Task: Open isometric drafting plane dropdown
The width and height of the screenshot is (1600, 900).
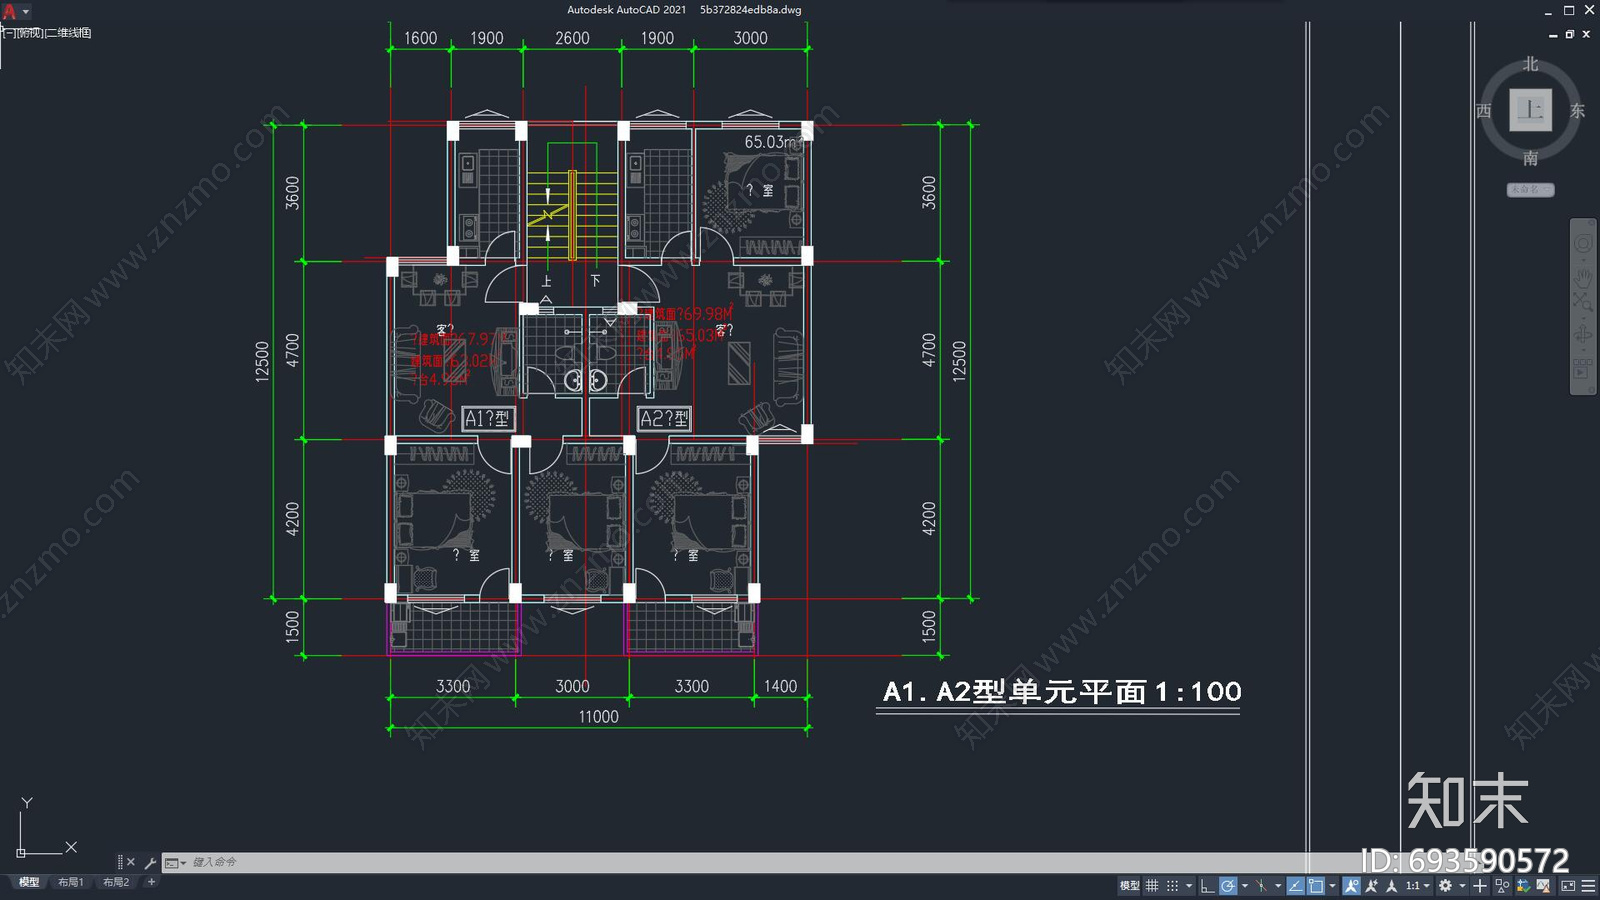Action: [1278, 886]
